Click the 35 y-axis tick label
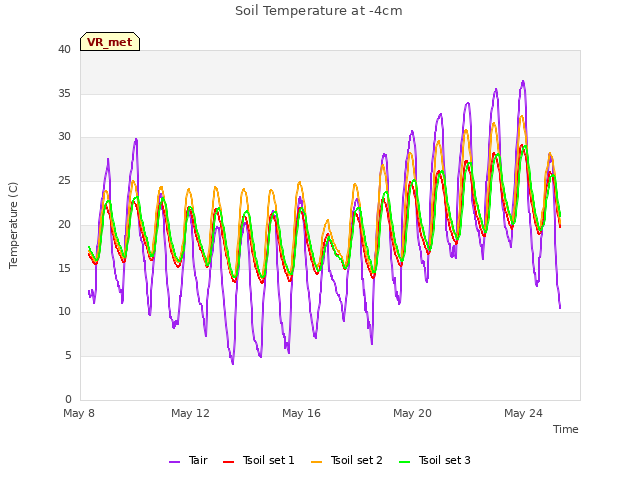This screenshot has width=640, height=480. point(64,93)
